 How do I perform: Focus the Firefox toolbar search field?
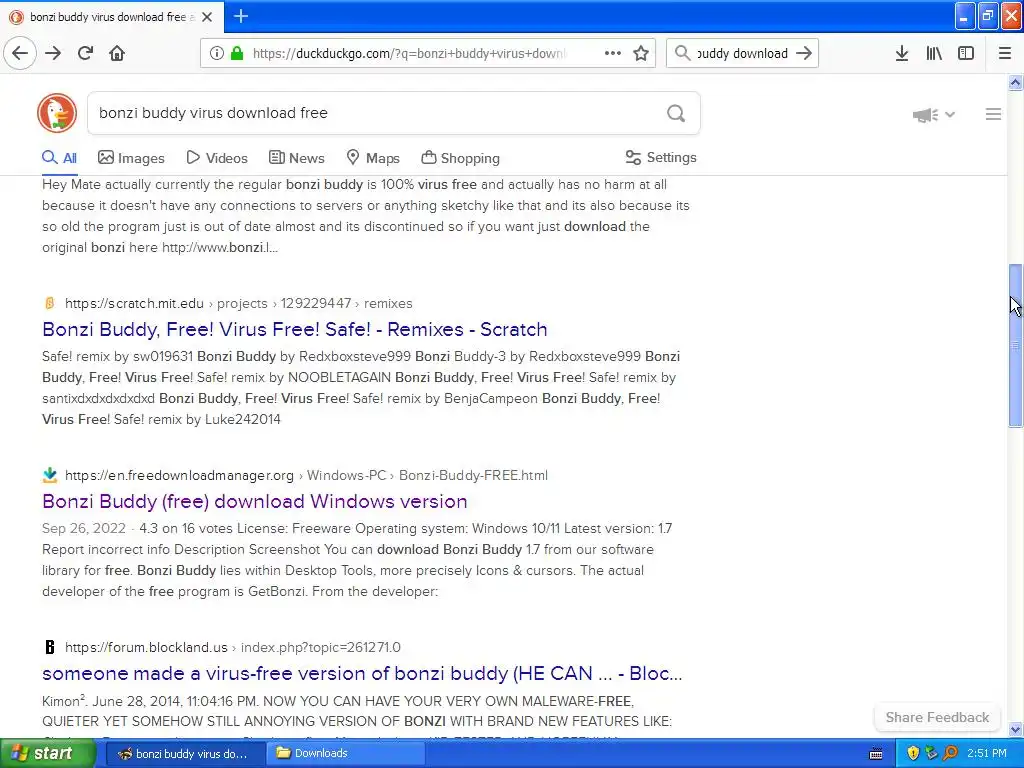pos(742,53)
